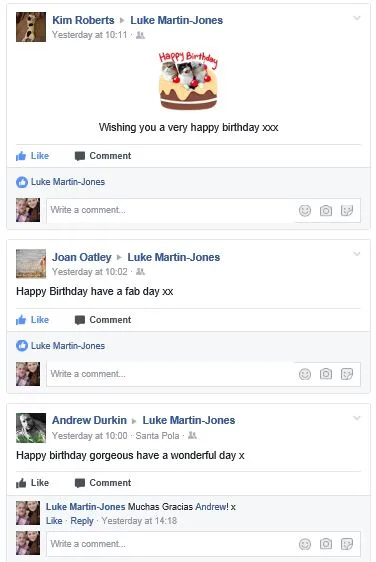Focus comment field under Joan Oatley post
The height and width of the screenshot is (562, 376).
pos(171,374)
